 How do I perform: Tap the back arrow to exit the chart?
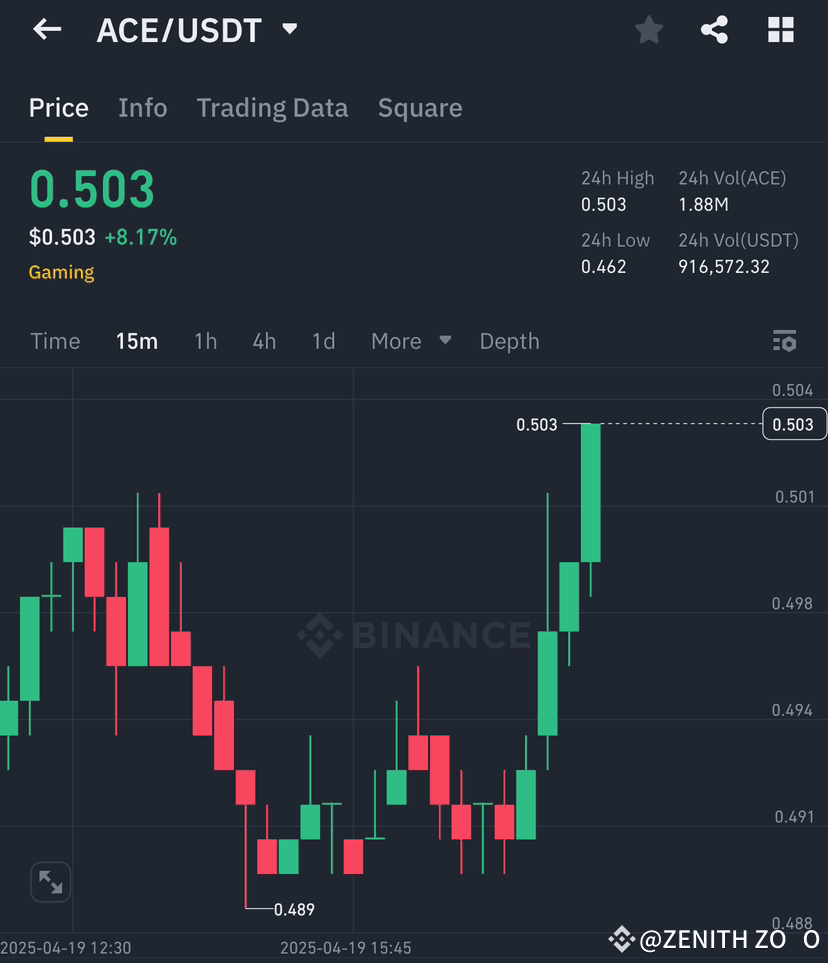pyautogui.click(x=47, y=29)
